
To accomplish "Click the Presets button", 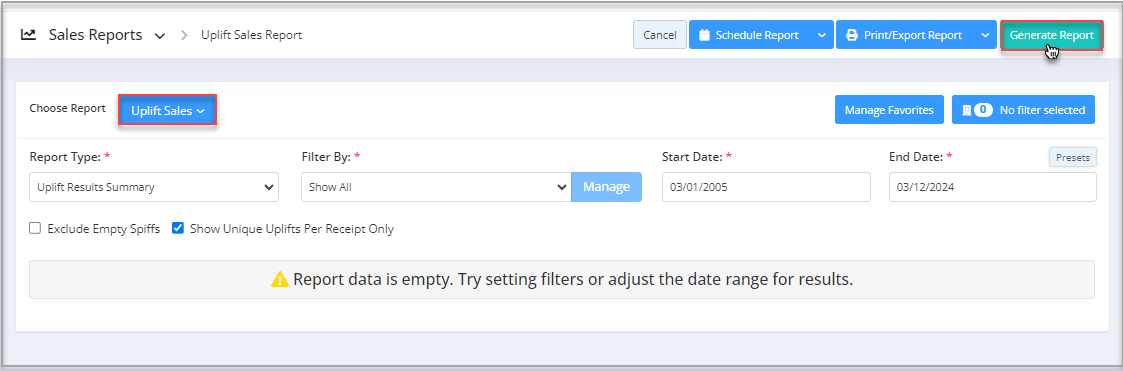I will pos(1072,157).
